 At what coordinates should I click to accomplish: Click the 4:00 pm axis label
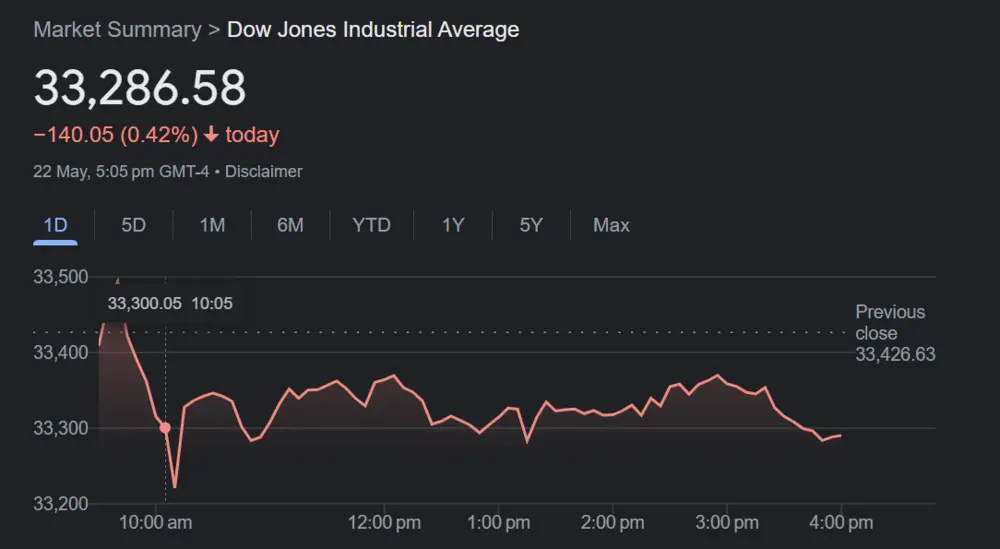[840, 522]
